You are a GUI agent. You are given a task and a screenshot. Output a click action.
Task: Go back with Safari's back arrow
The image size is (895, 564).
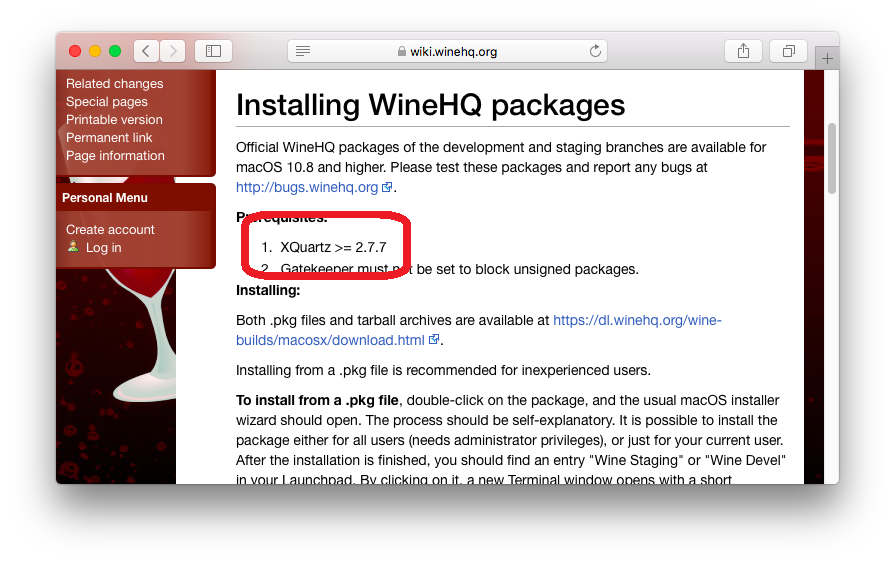[x=146, y=51]
